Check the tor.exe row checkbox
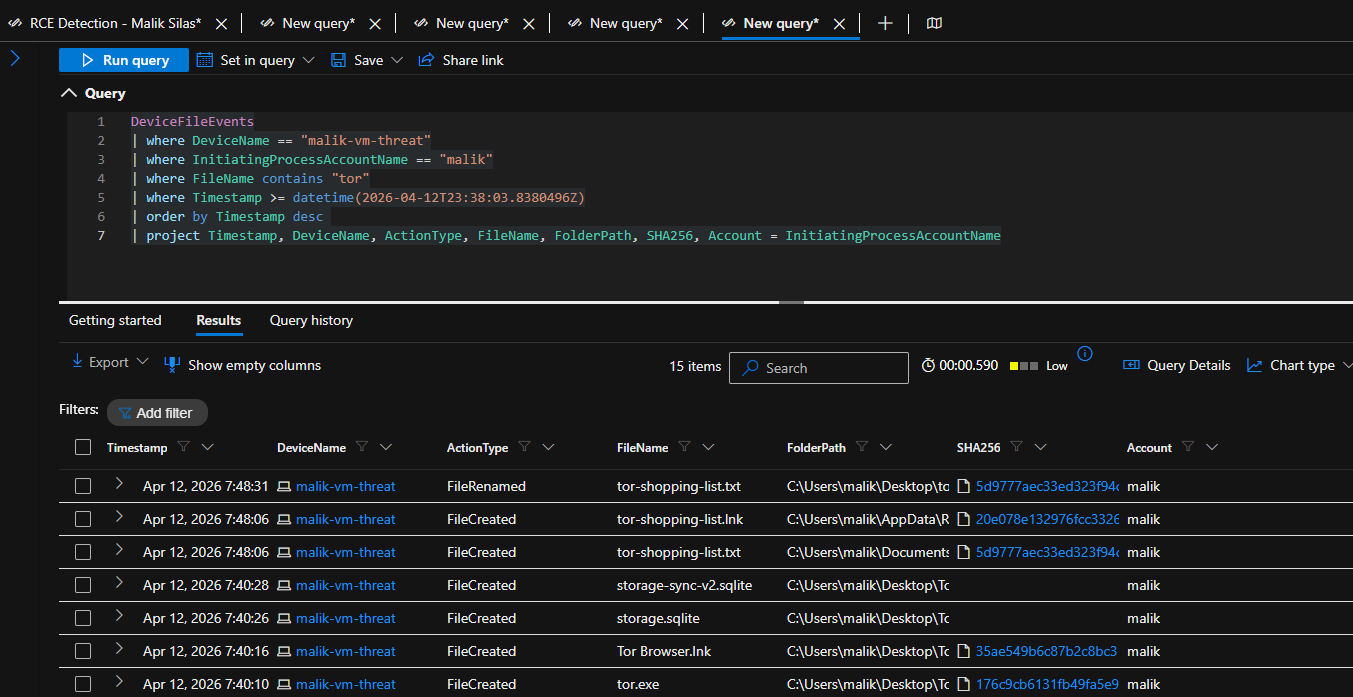This screenshot has width=1353, height=697. click(x=83, y=685)
